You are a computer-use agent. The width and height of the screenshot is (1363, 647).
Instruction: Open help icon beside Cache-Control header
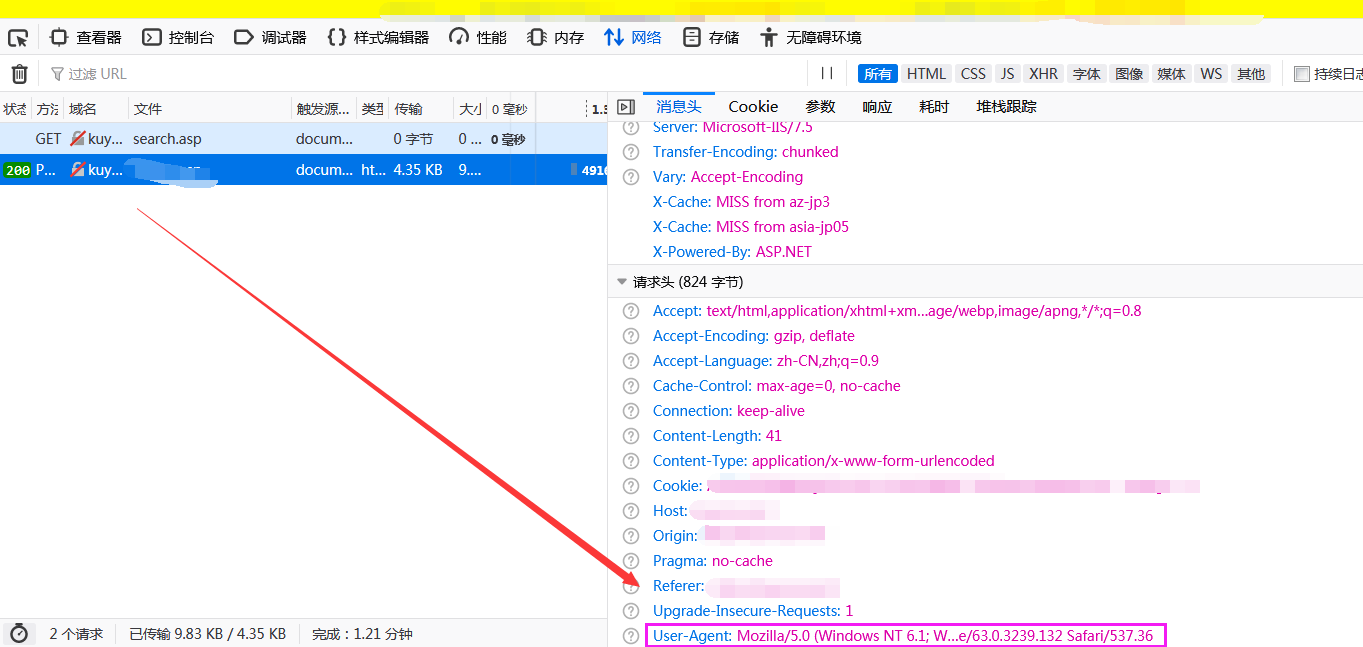click(630, 386)
